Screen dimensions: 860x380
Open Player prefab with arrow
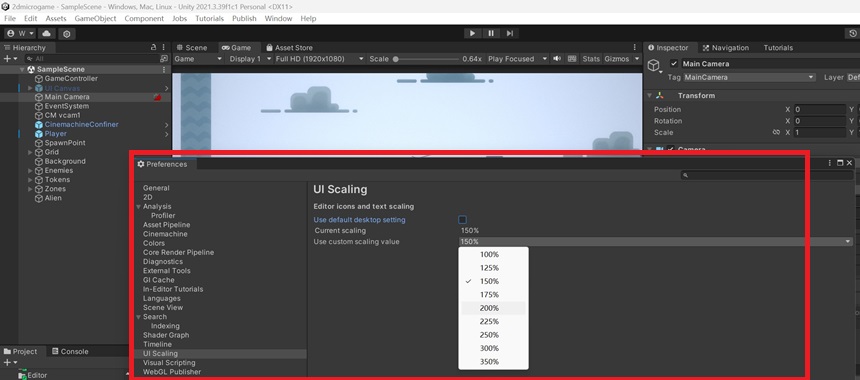(166, 134)
